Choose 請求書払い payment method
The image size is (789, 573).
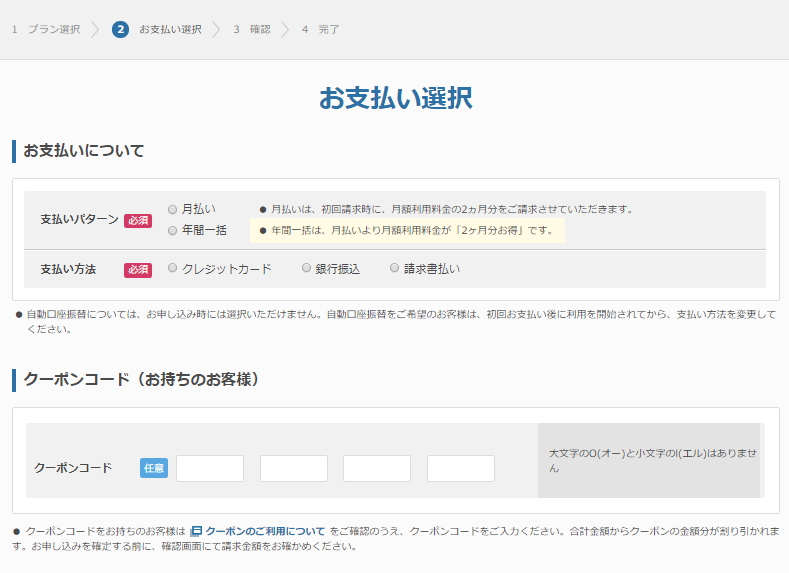(x=394, y=268)
